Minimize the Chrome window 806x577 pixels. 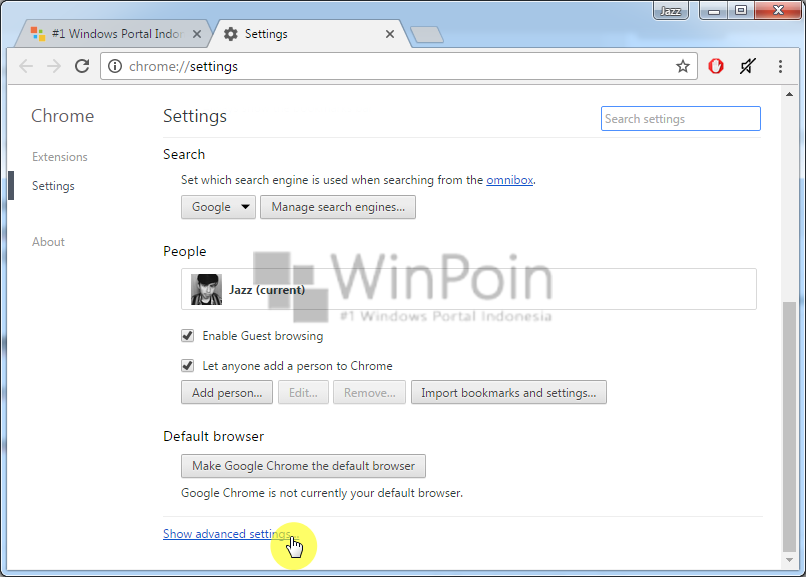click(713, 11)
